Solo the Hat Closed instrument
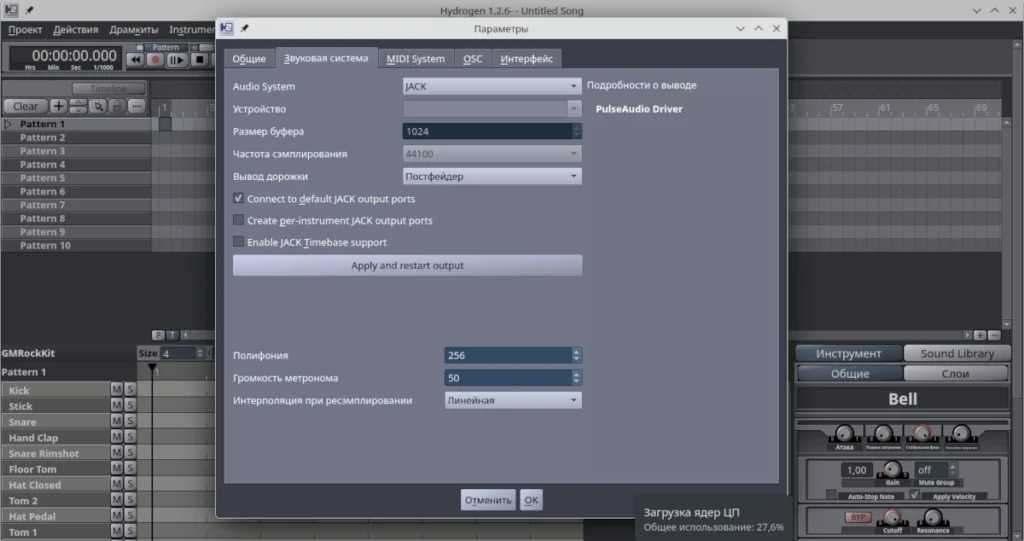 (129, 484)
